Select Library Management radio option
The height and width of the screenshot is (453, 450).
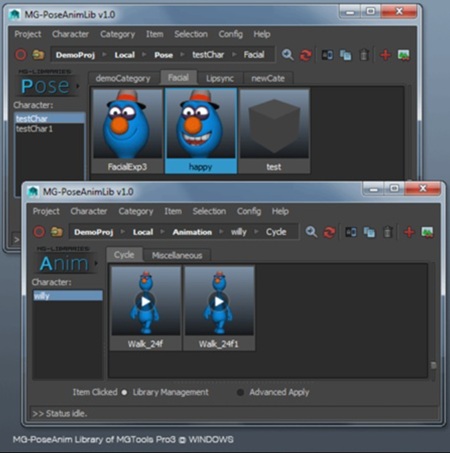pos(124,392)
